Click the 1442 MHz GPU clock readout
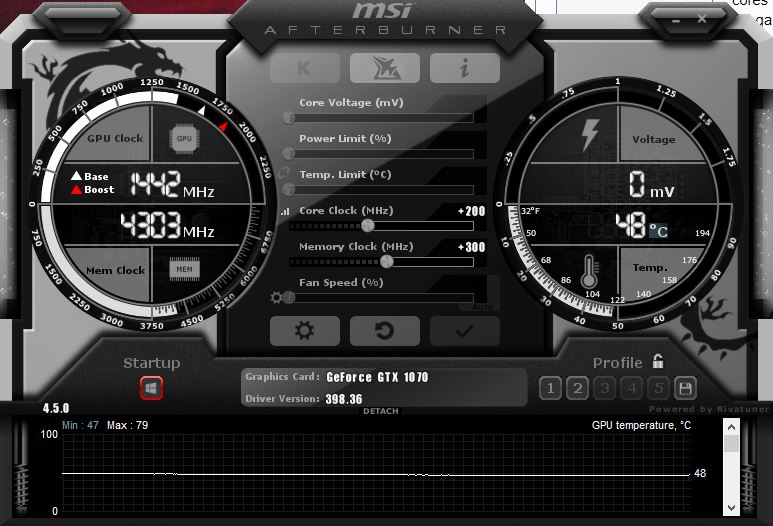Viewport: 773px width, 526px height. tap(172, 184)
